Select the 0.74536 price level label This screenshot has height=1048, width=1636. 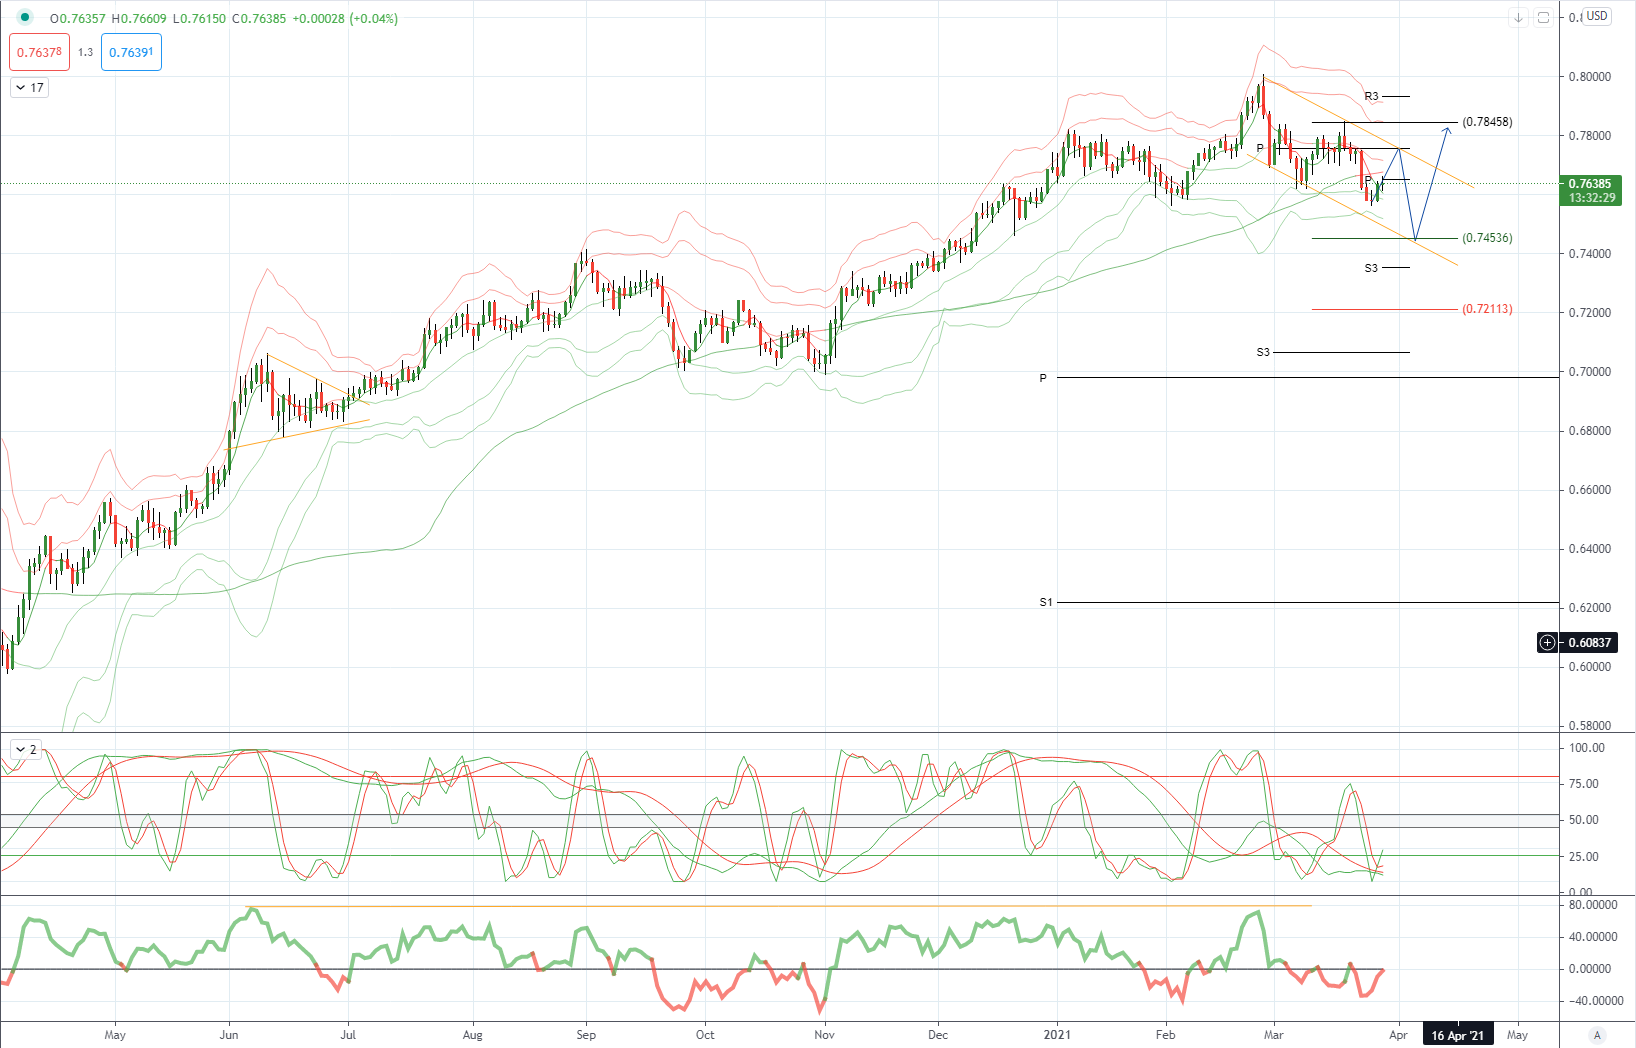pos(1487,238)
